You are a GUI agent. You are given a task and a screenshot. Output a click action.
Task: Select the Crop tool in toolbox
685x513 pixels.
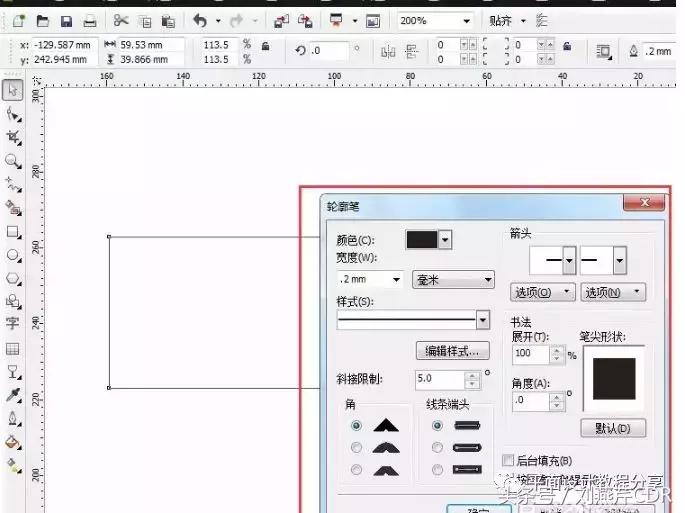13,138
